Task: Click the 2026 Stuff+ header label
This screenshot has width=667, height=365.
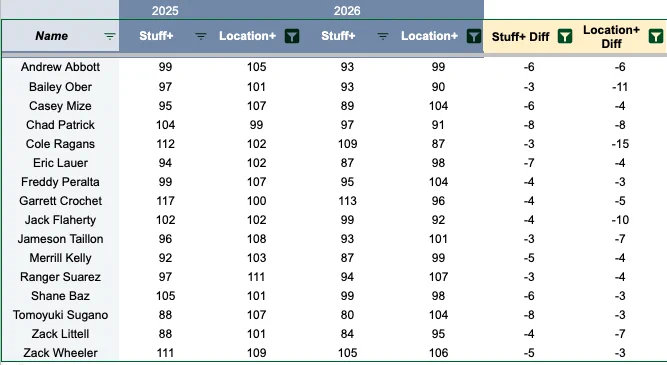Action: (x=338, y=36)
